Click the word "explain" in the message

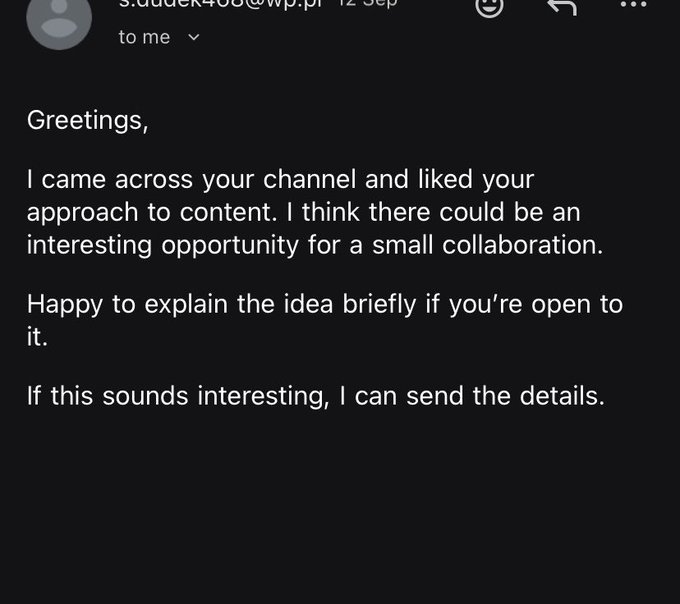[x=186, y=305]
